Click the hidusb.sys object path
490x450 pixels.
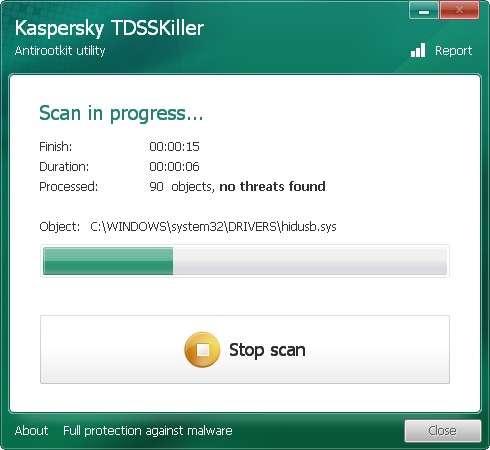[x=213, y=227]
